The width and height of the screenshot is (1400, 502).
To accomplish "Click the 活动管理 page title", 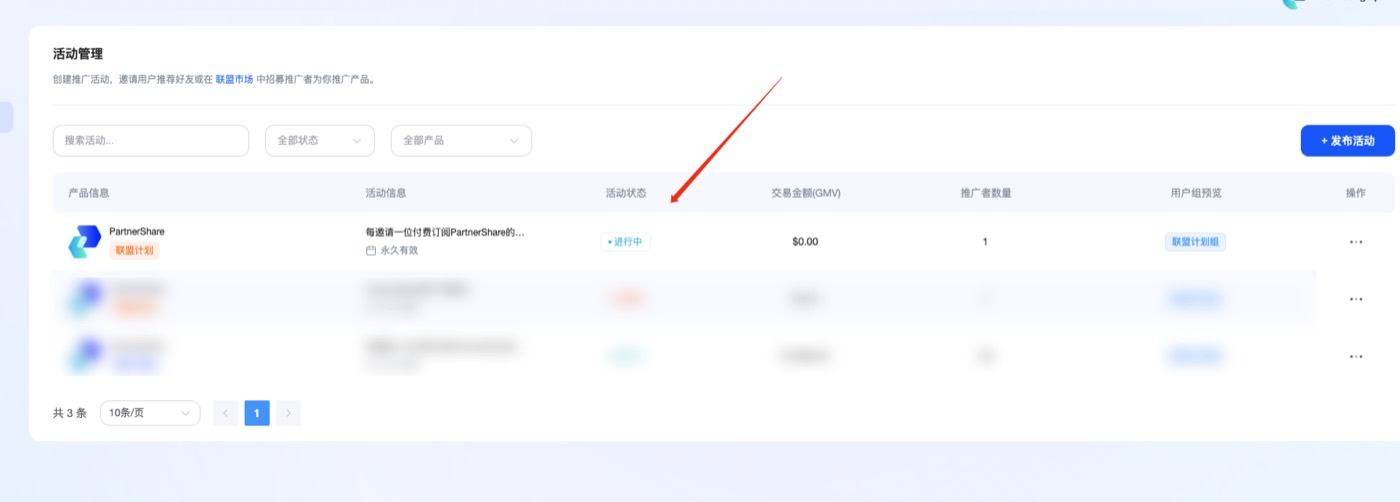I will (x=78, y=54).
